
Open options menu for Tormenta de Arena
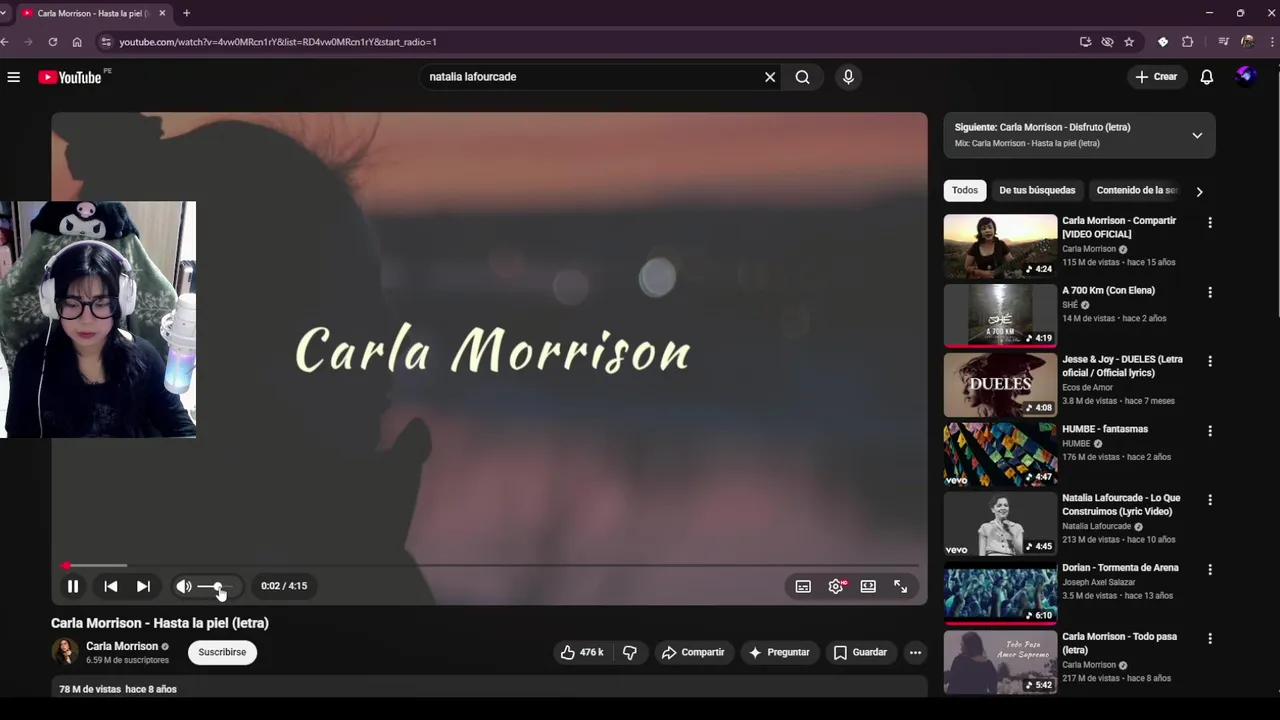pos(1210,569)
